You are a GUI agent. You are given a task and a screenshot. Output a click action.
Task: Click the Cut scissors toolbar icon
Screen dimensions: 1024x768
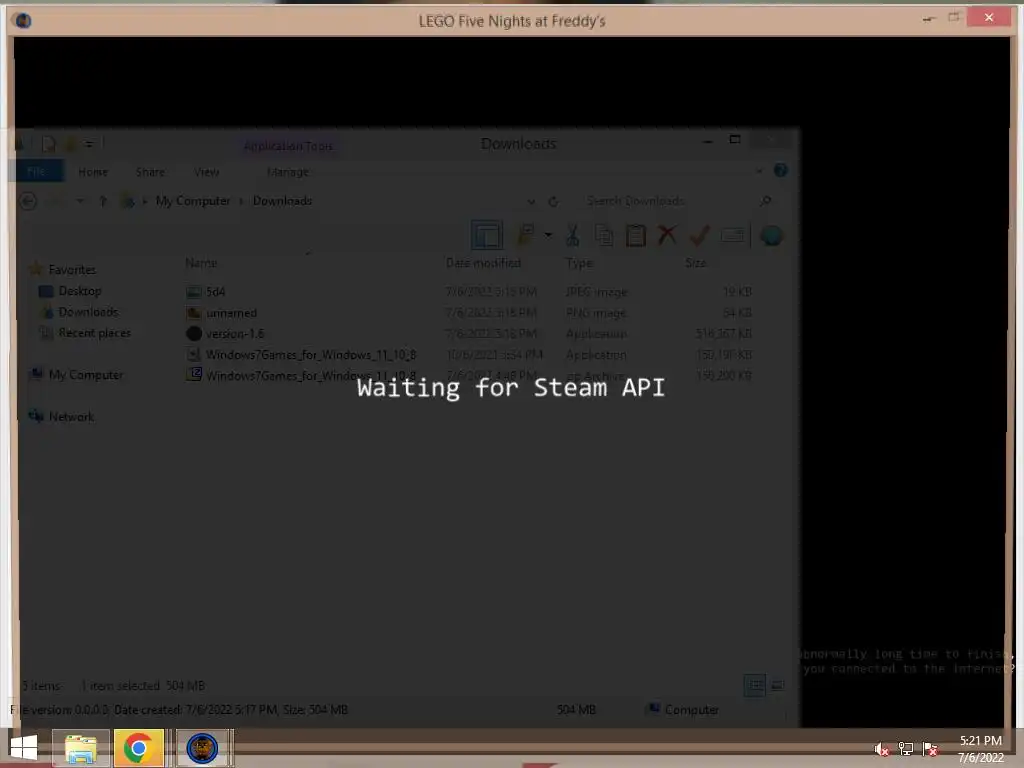pyautogui.click(x=573, y=235)
